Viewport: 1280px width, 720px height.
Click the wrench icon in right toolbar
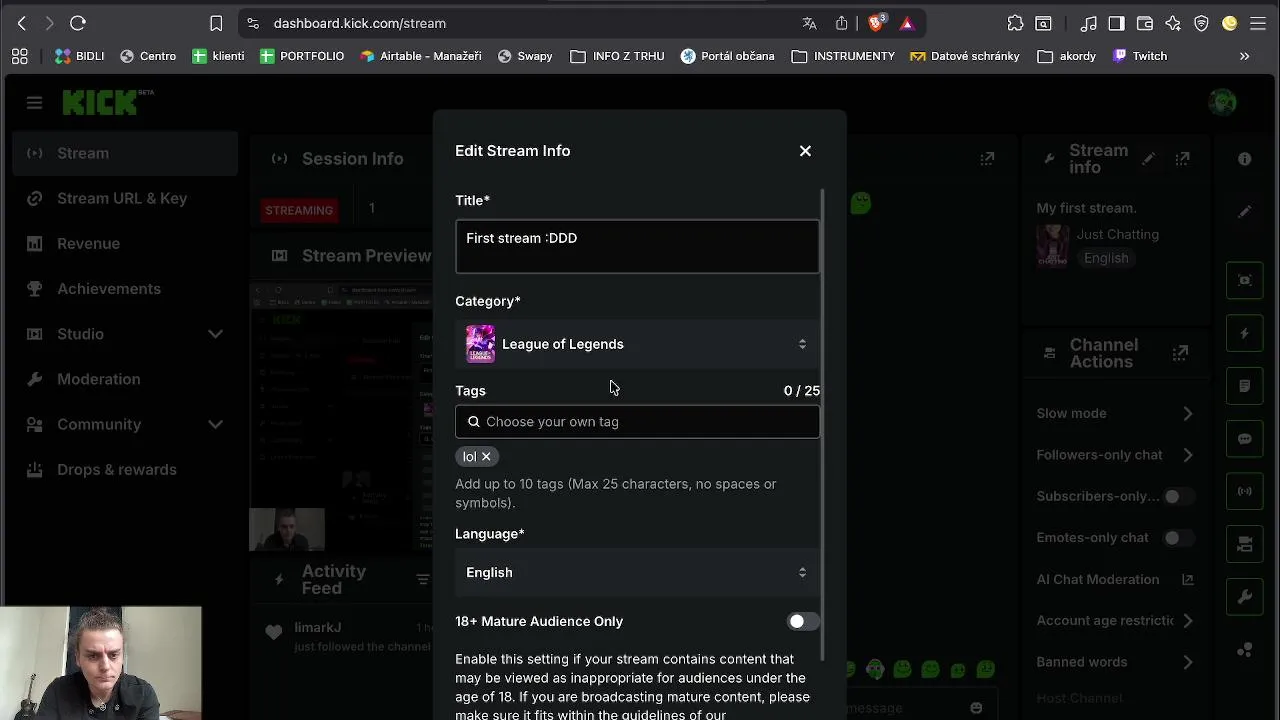tap(1245, 597)
